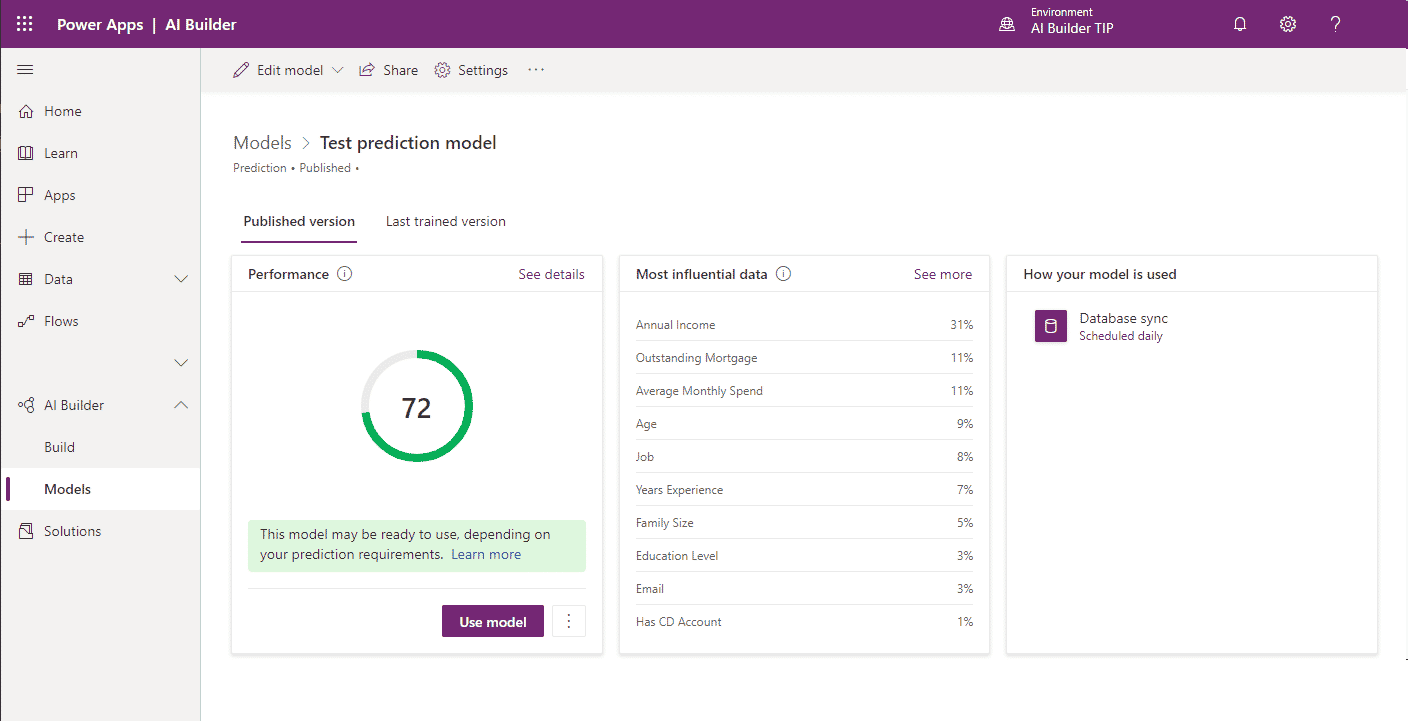The height and width of the screenshot is (721, 1408).
Task: Switch to Last trained version tab
Action: coord(446,222)
